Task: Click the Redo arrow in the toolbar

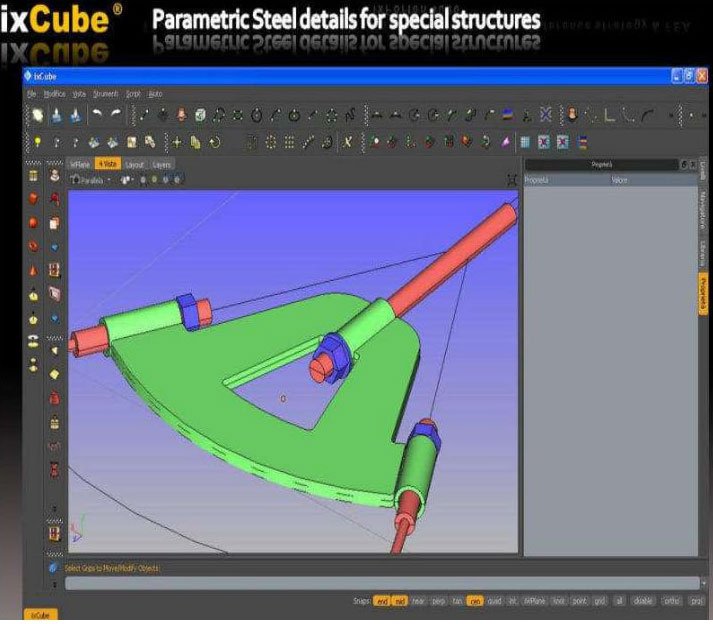Action: [x=116, y=116]
